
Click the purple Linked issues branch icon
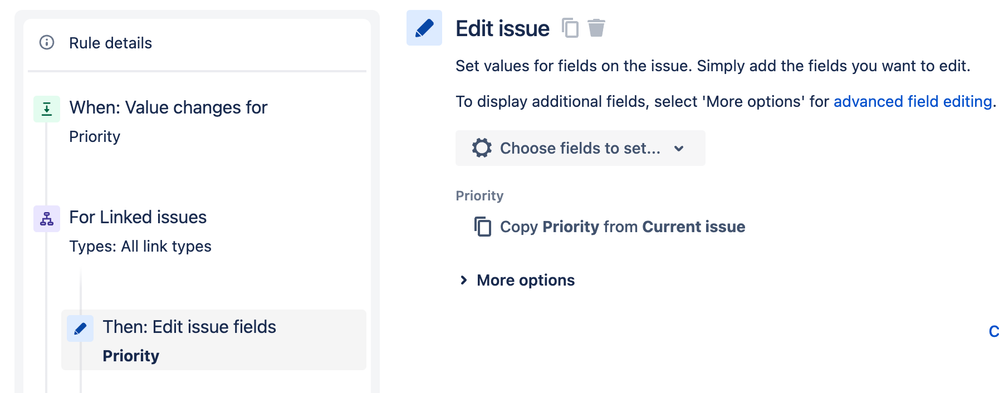[47, 218]
